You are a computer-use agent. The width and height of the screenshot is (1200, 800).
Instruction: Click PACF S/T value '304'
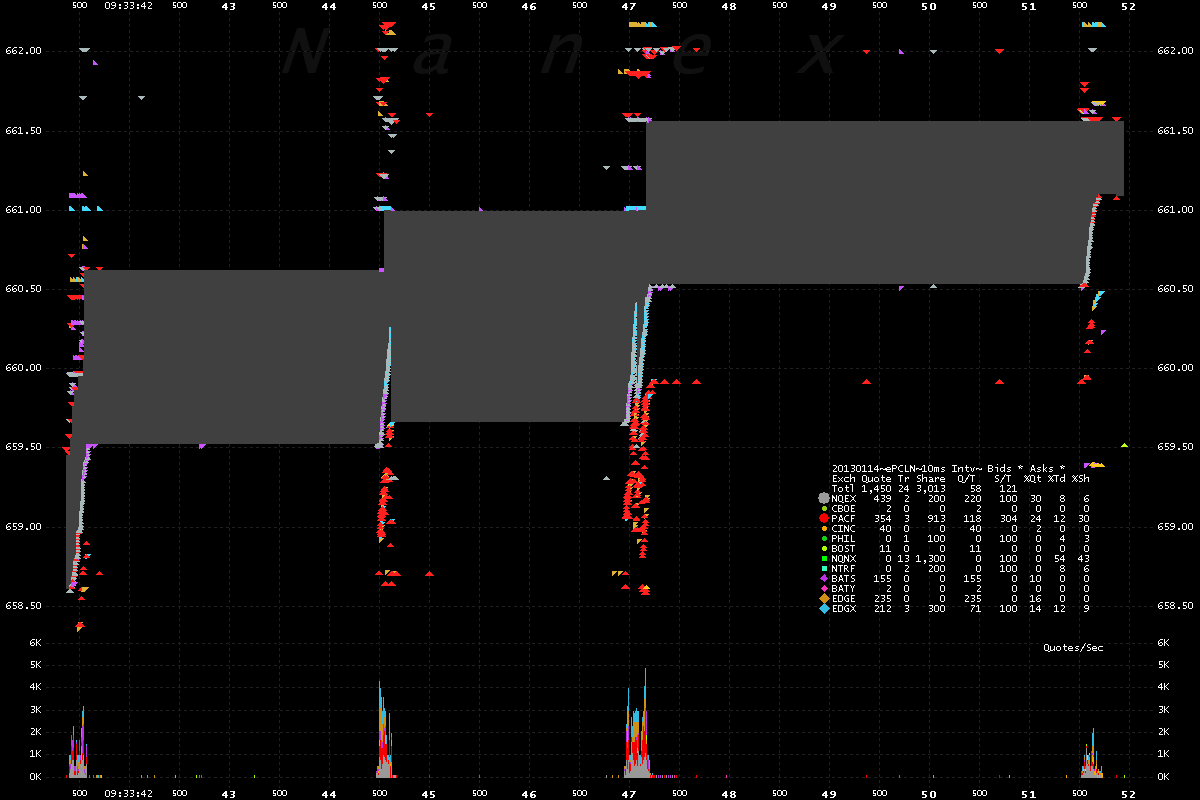(x=1008, y=518)
